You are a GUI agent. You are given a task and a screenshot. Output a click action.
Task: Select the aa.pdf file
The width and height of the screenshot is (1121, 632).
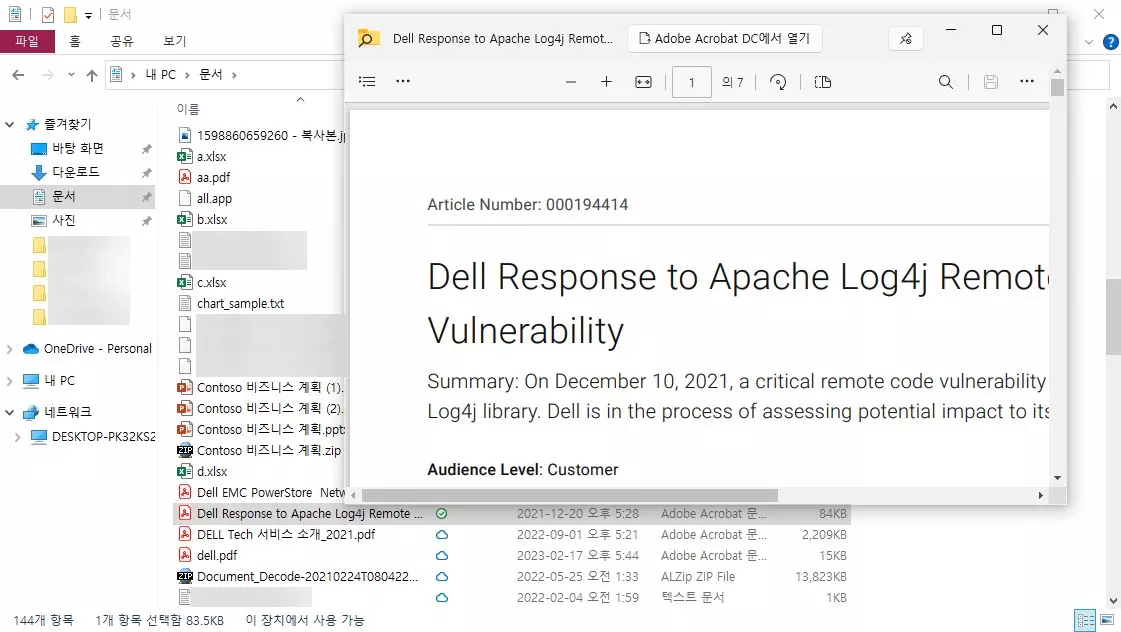click(213, 177)
